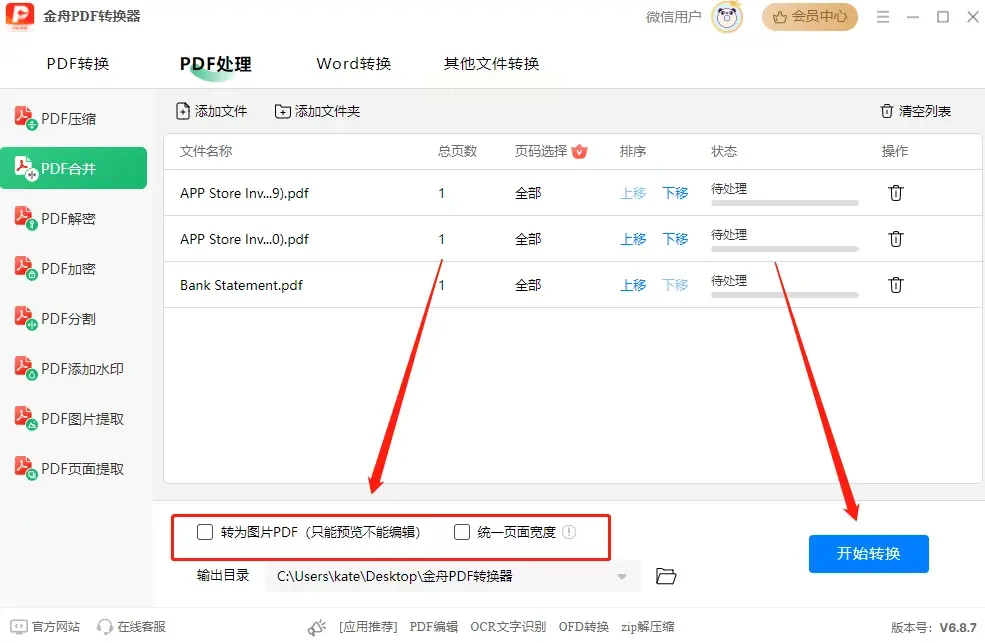Open 官方网站 official website link
Screen dimensions: 985x643
click(45, 627)
